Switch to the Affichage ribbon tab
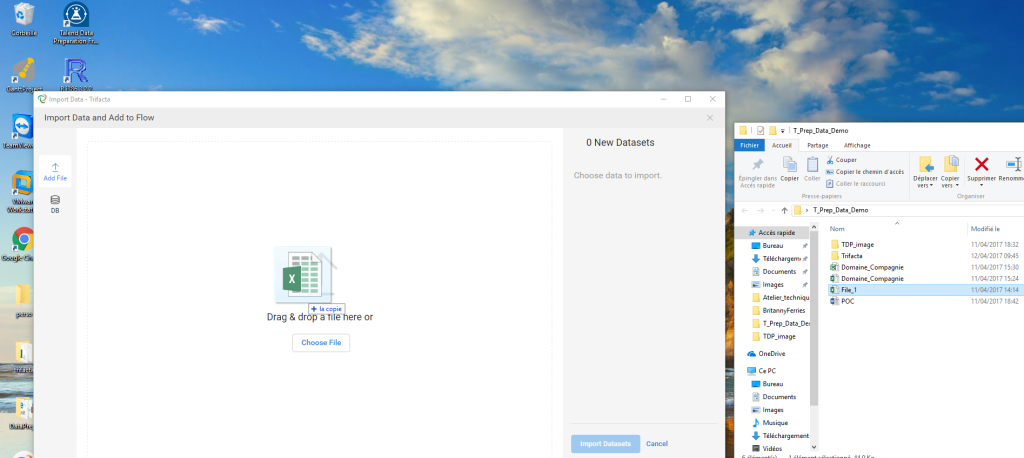 pyautogui.click(x=857, y=145)
